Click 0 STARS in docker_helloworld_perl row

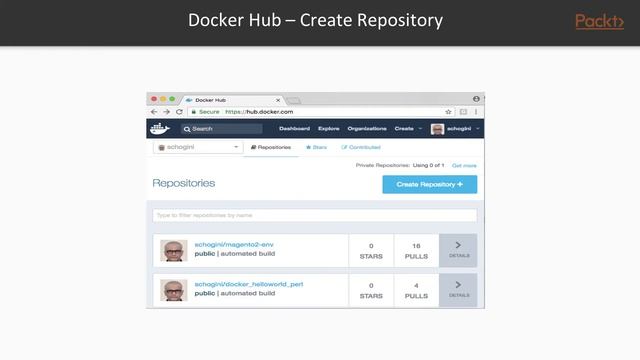(x=371, y=290)
